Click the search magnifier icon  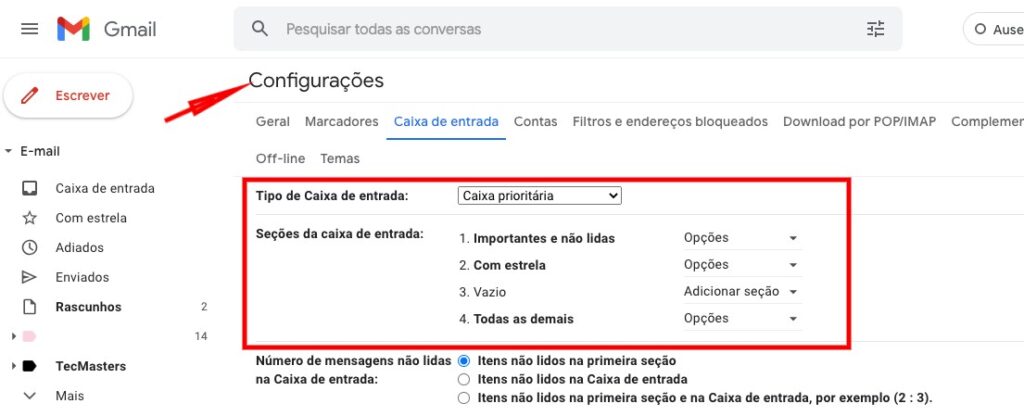click(x=260, y=29)
